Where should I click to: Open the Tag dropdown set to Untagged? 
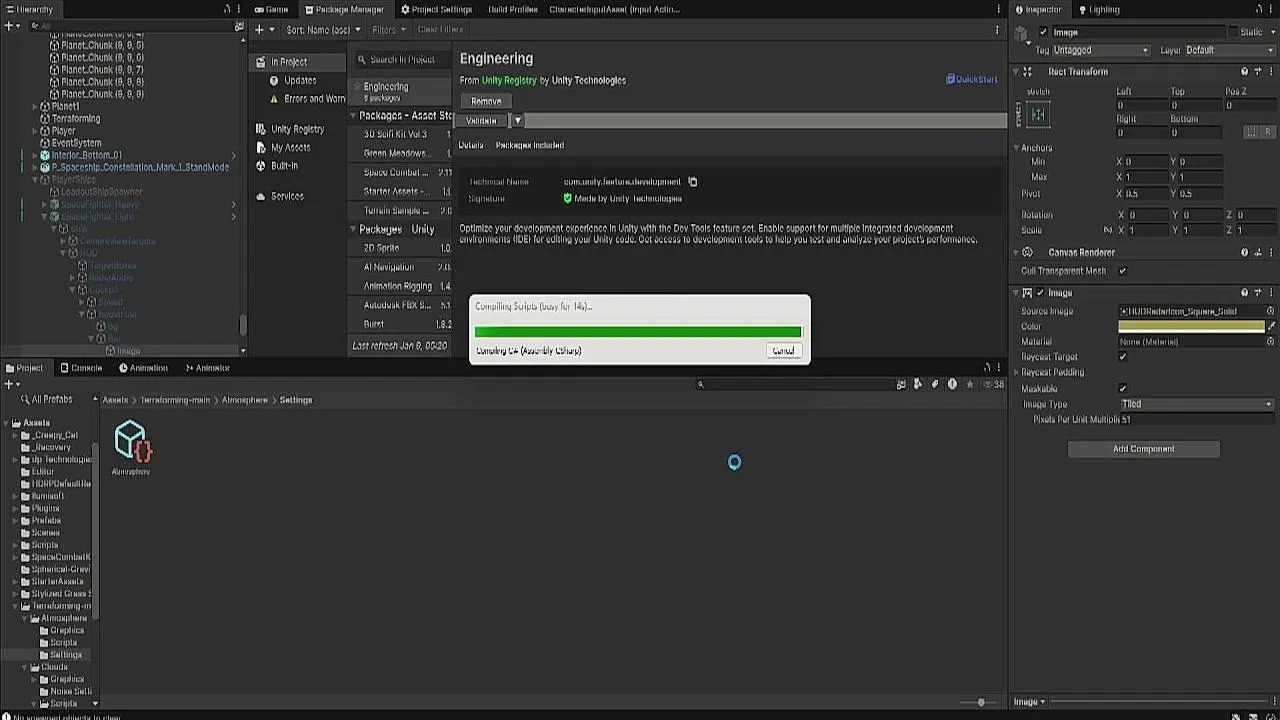[1101, 50]
